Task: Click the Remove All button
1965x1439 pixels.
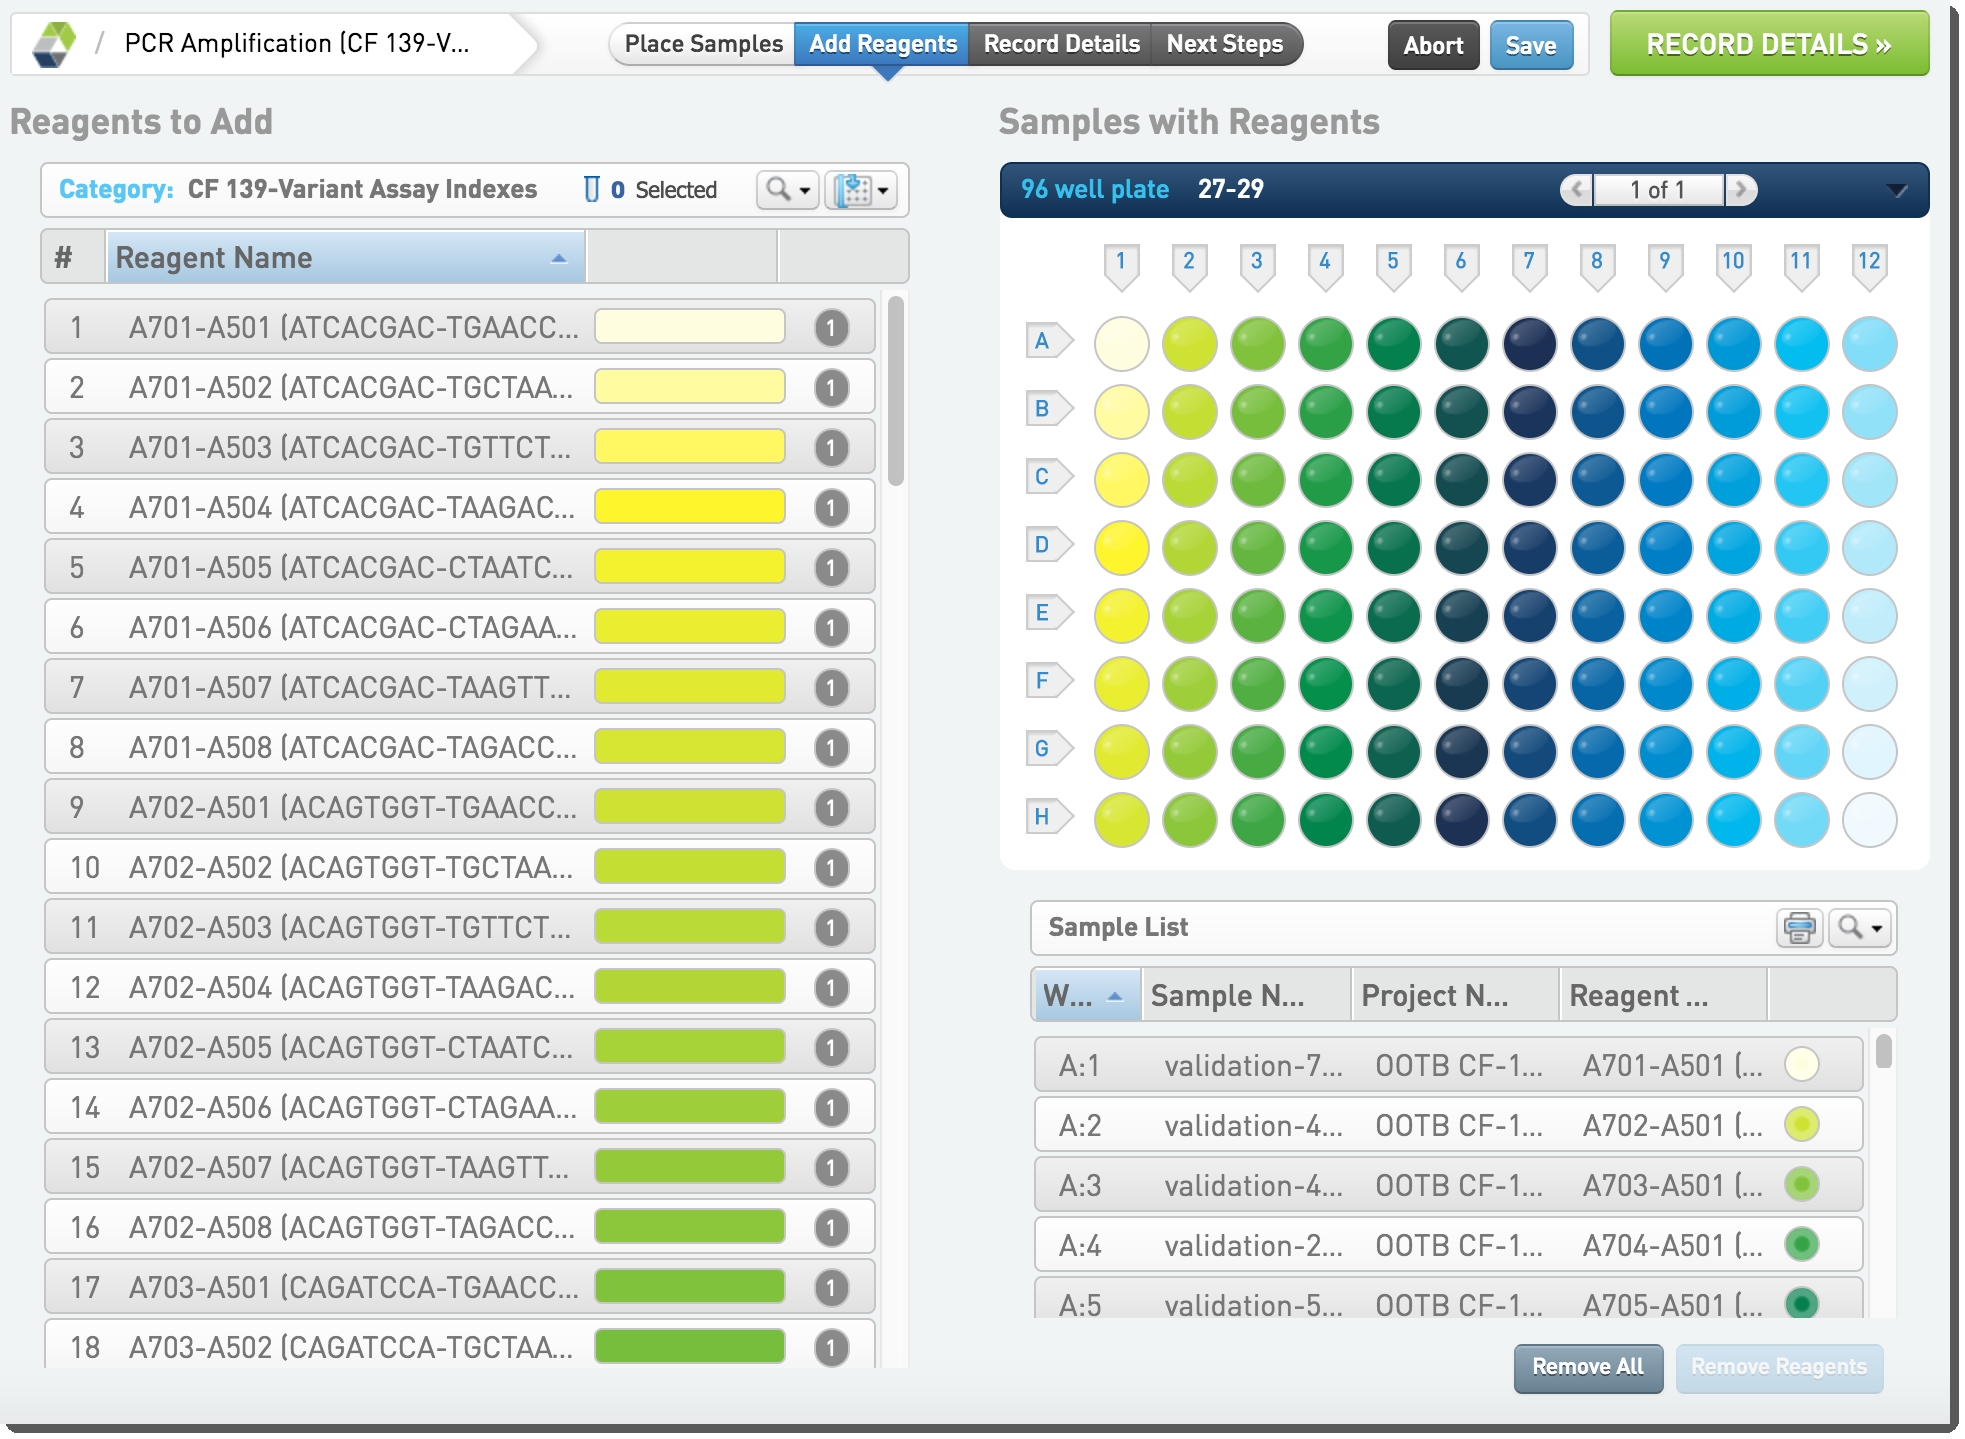Action: 1587,1367
